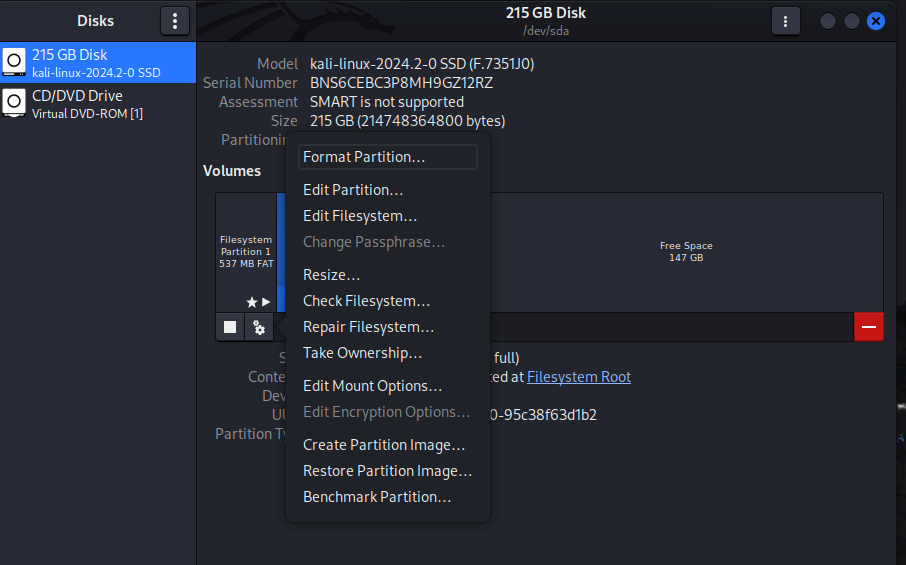
Task: Start Benchmark Partition… from menu
Action: click(377, 497)
